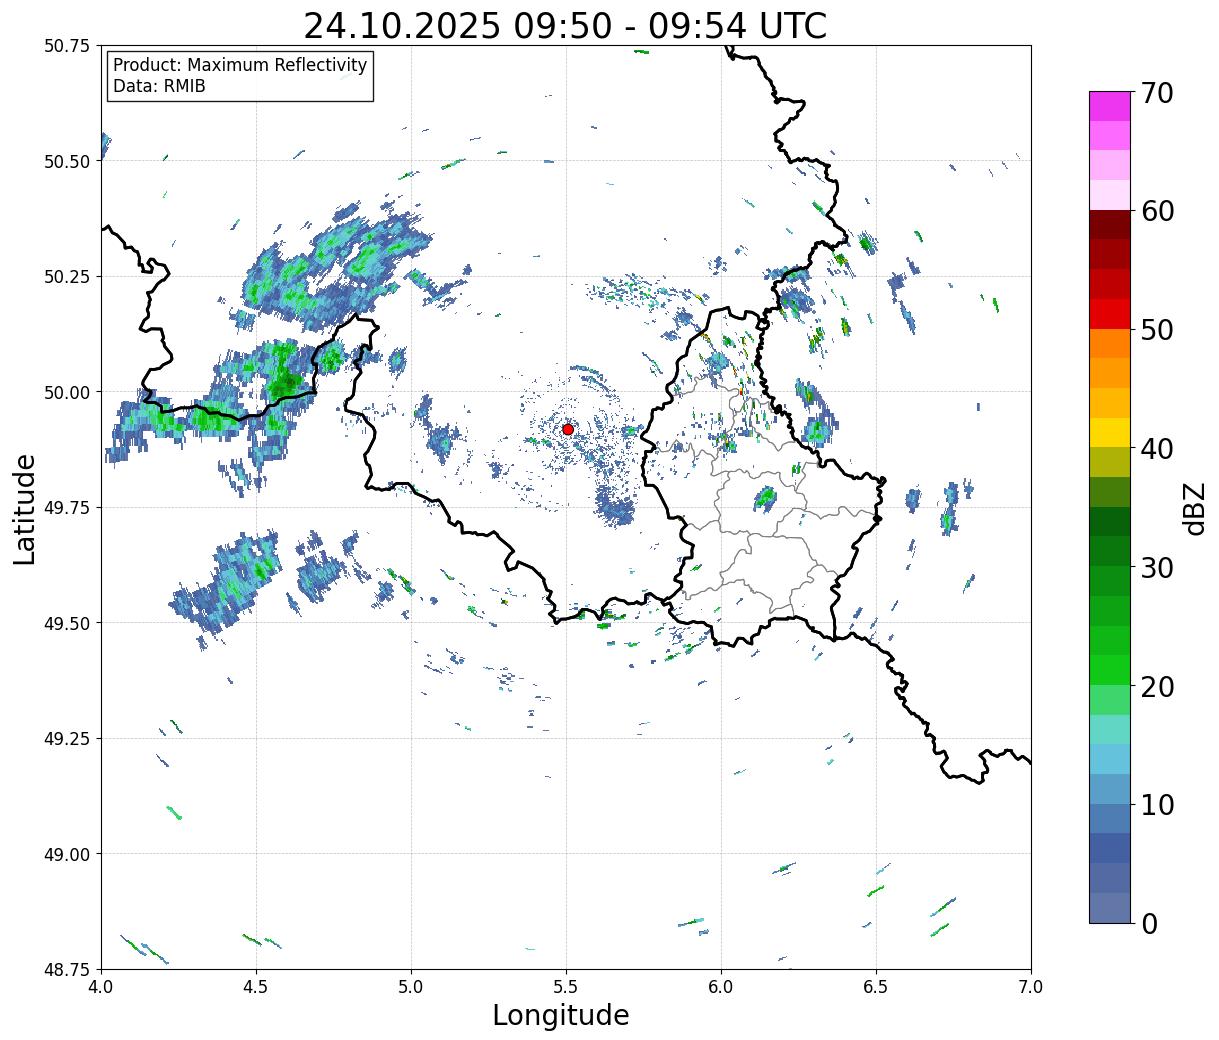This screenshot has width=1219, height=1040.
Task: Click the yellow colorbar swatch above 40
Action: pyautogui.click(x=1110, y=432)
